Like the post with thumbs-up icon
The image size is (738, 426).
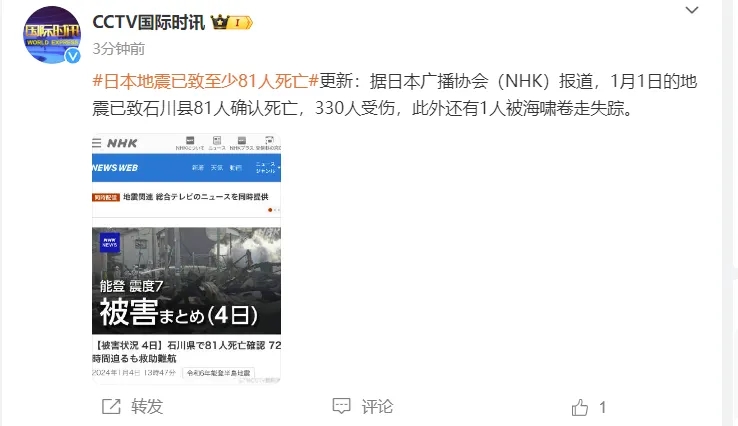point(579,407)
